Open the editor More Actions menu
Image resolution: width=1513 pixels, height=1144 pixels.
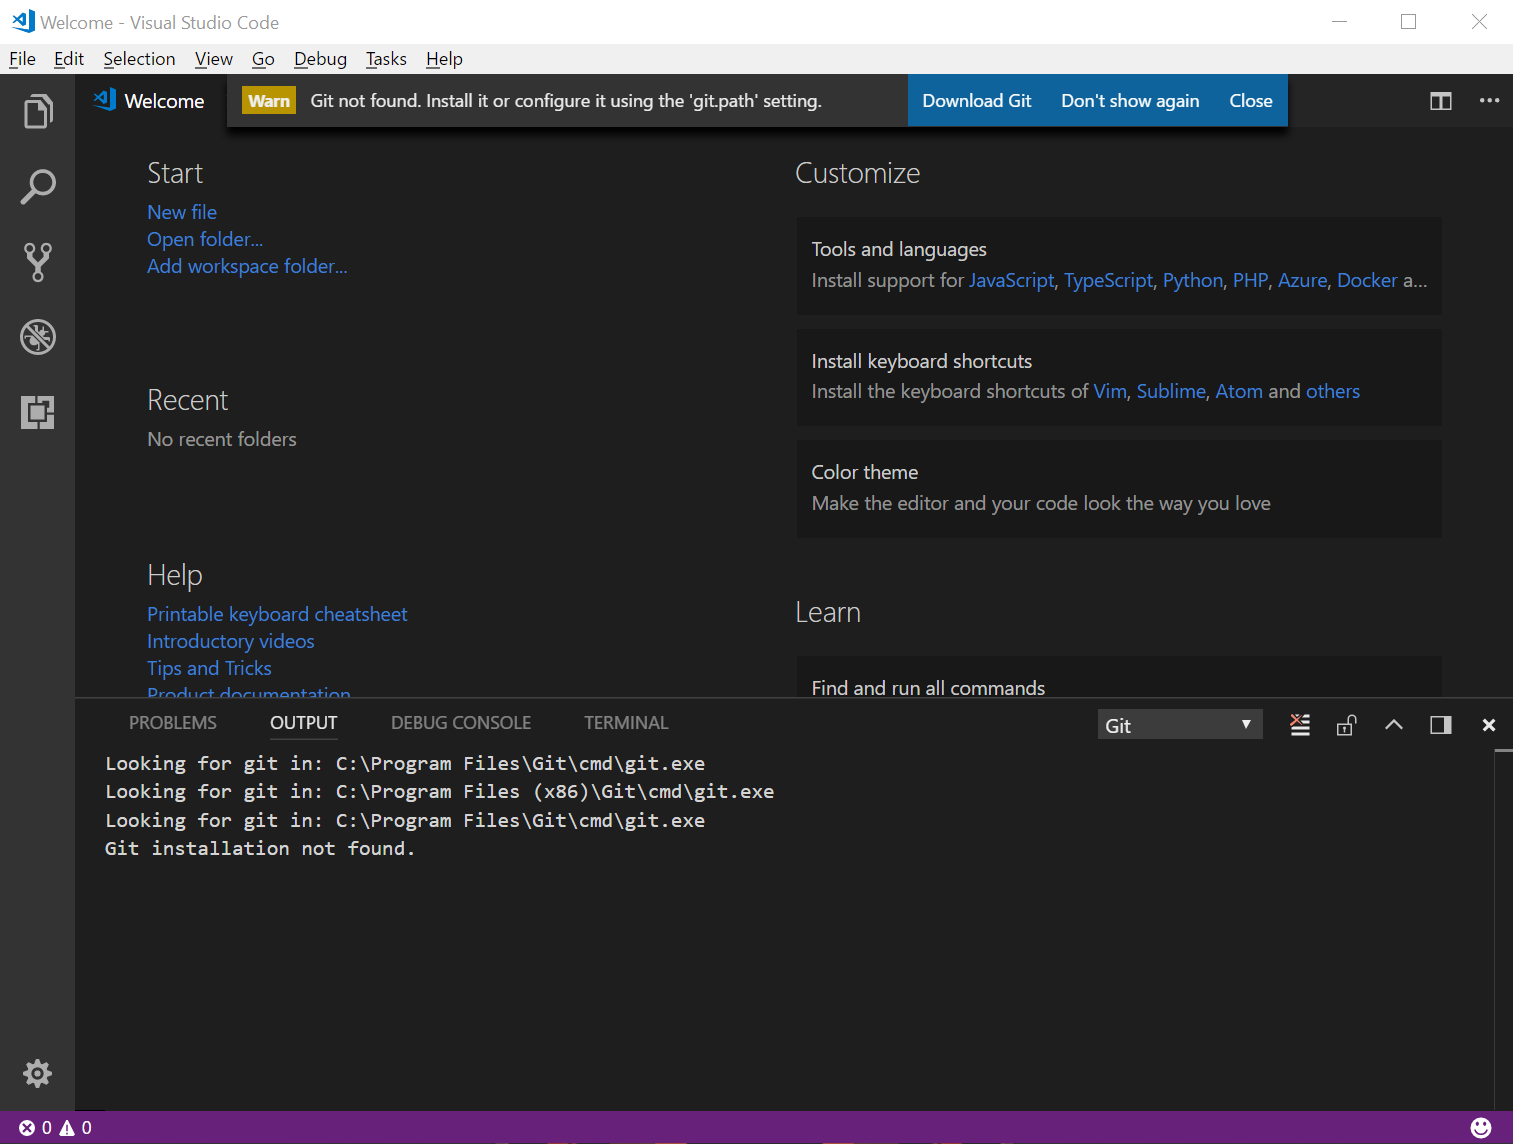[x=1489, y=101]
